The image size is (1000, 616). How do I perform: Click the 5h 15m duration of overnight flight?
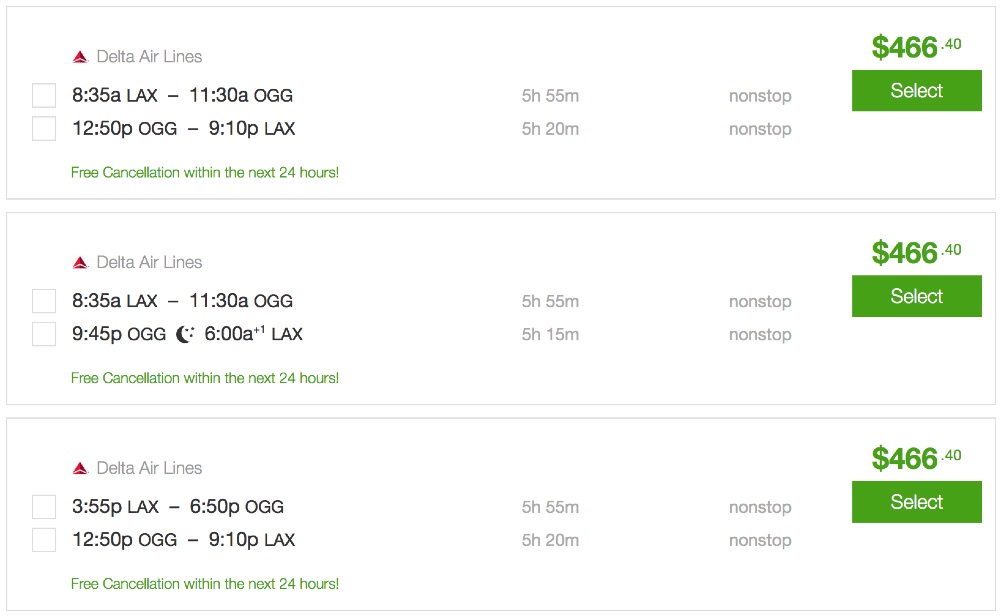coord(550,335)
